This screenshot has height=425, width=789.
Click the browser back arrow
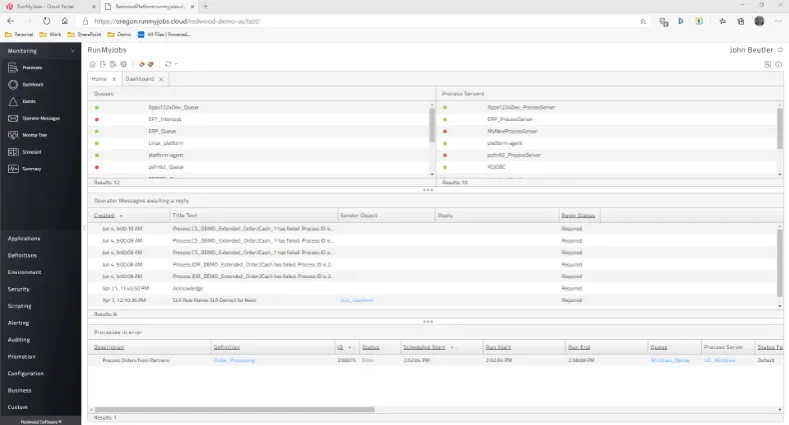pos(11,21)
